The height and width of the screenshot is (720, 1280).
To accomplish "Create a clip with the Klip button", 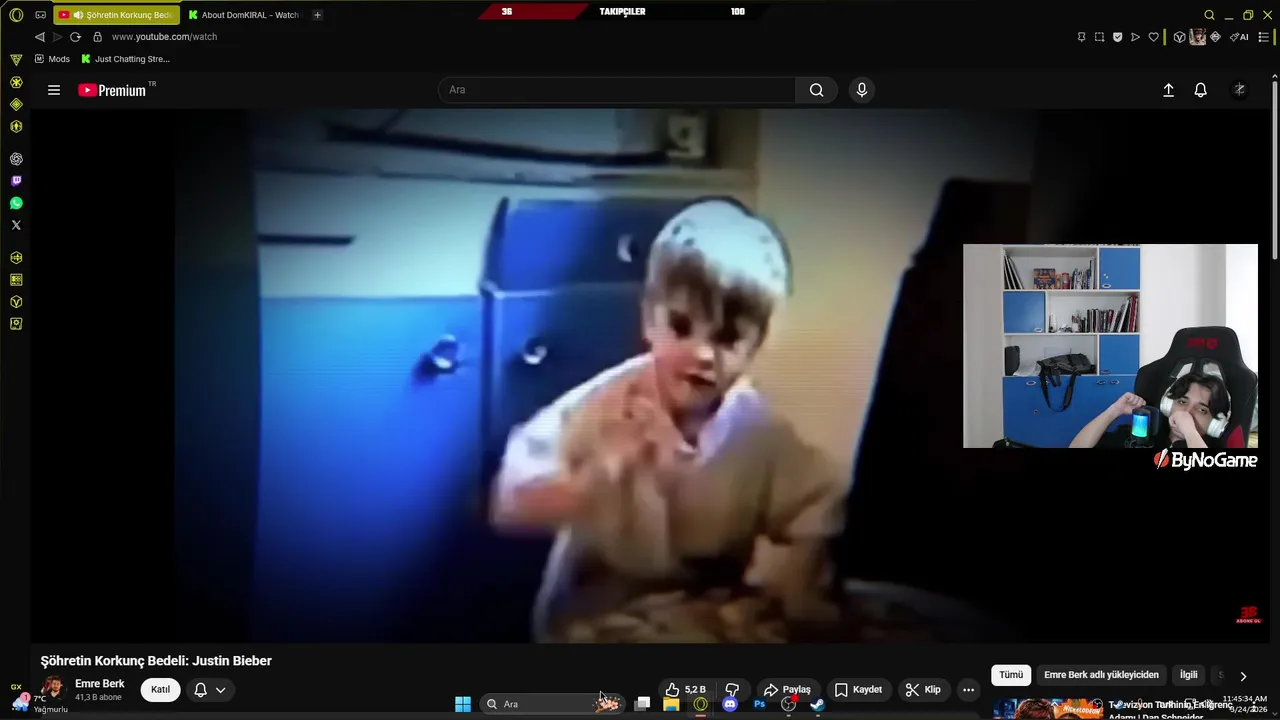I will pyautogui.click(x=923, y=689).
